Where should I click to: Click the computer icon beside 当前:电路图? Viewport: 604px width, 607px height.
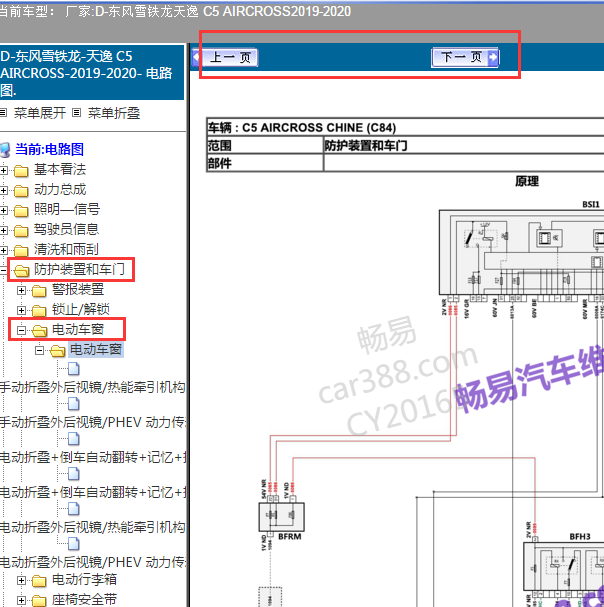5,150
